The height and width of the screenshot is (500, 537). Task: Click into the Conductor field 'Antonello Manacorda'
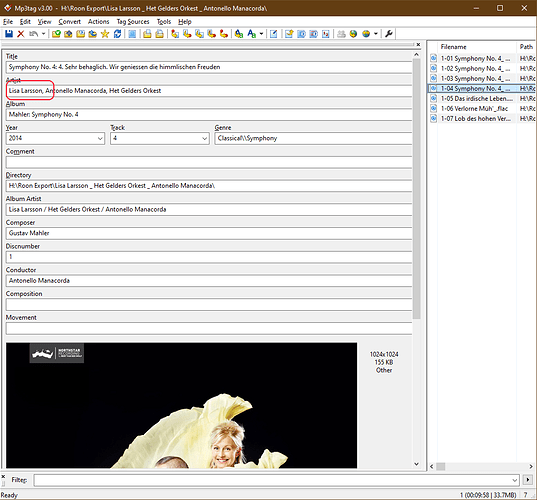[209, 280]
